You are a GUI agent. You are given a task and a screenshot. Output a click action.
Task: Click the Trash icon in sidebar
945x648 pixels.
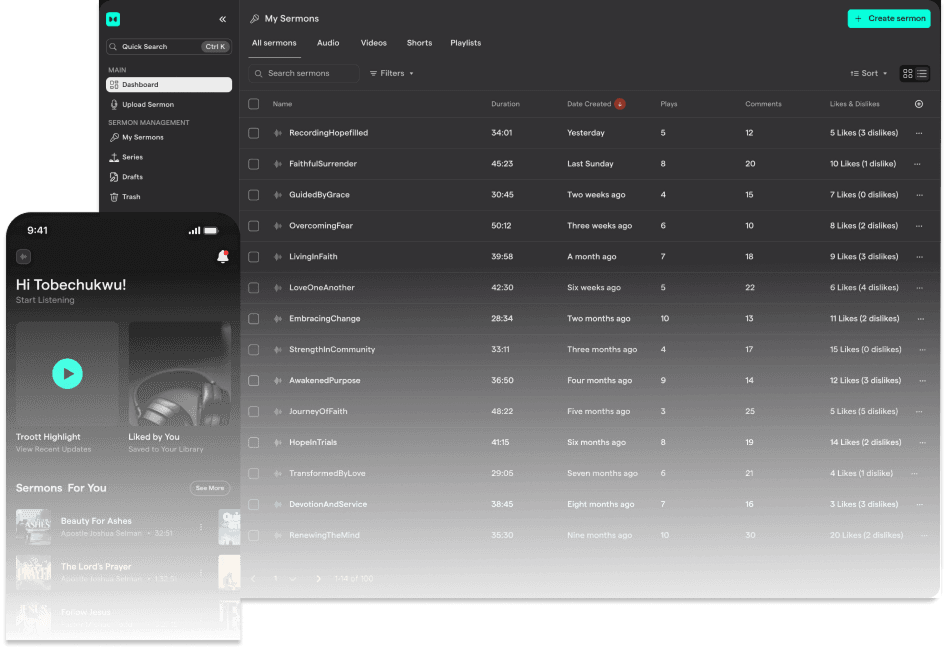click(114, 197)
